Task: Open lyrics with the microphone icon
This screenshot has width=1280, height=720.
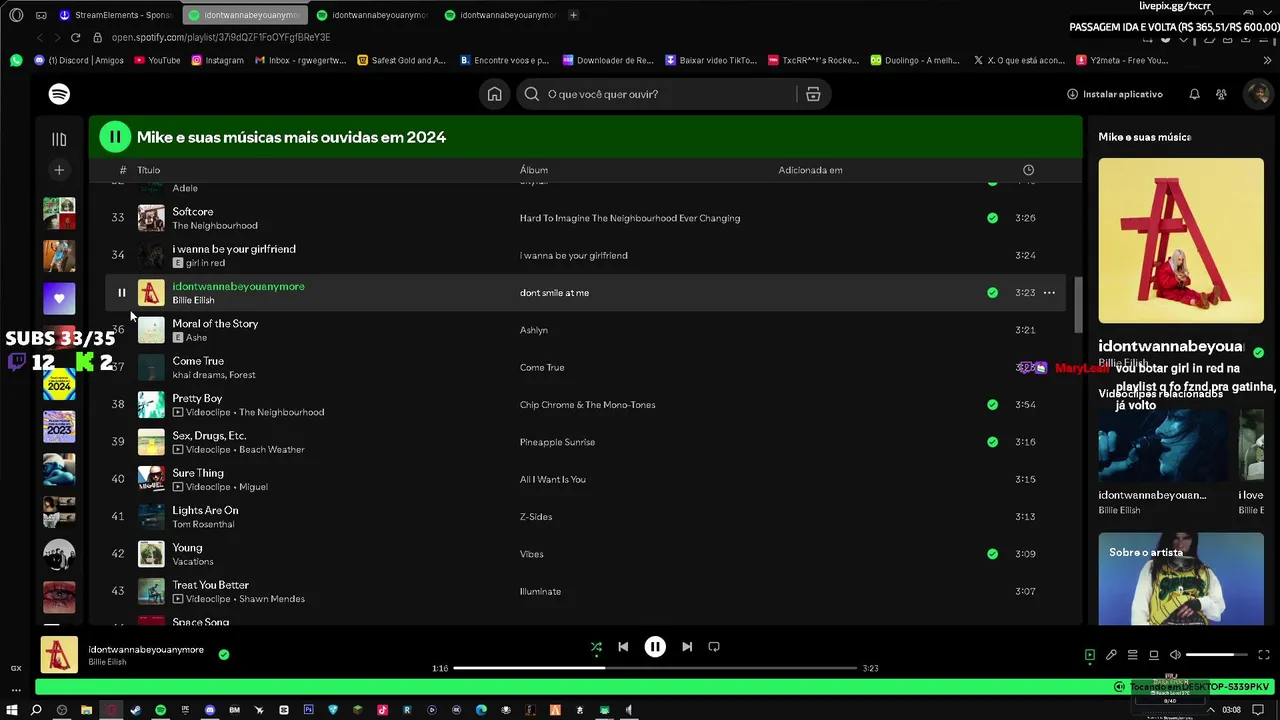Action: (x=1111, y=655)
